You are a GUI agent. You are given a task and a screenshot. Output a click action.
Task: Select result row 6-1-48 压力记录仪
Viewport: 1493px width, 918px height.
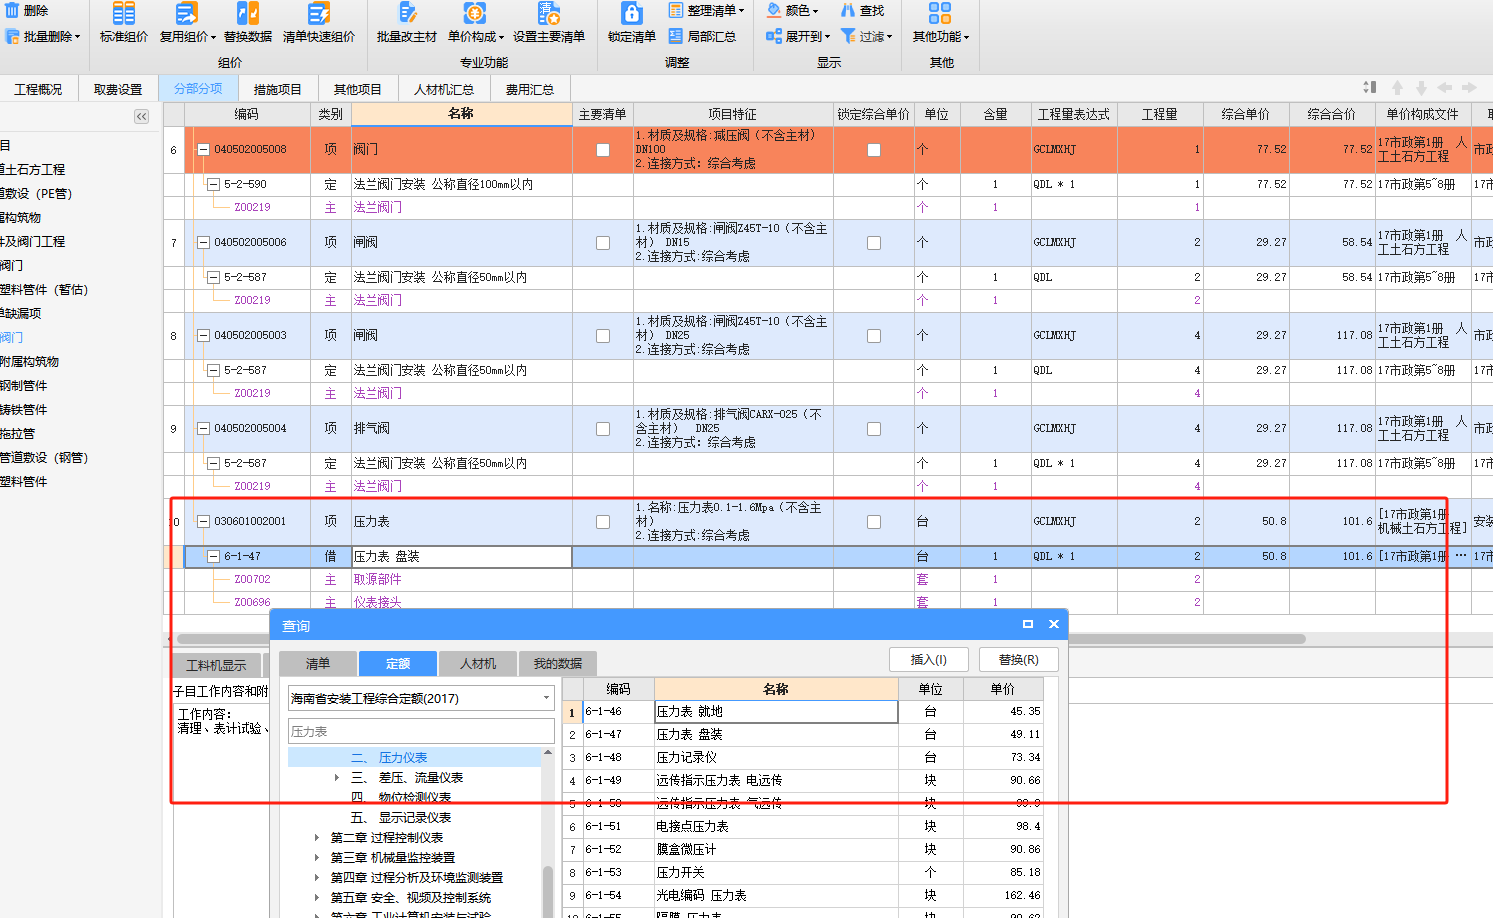pos(803,757)
